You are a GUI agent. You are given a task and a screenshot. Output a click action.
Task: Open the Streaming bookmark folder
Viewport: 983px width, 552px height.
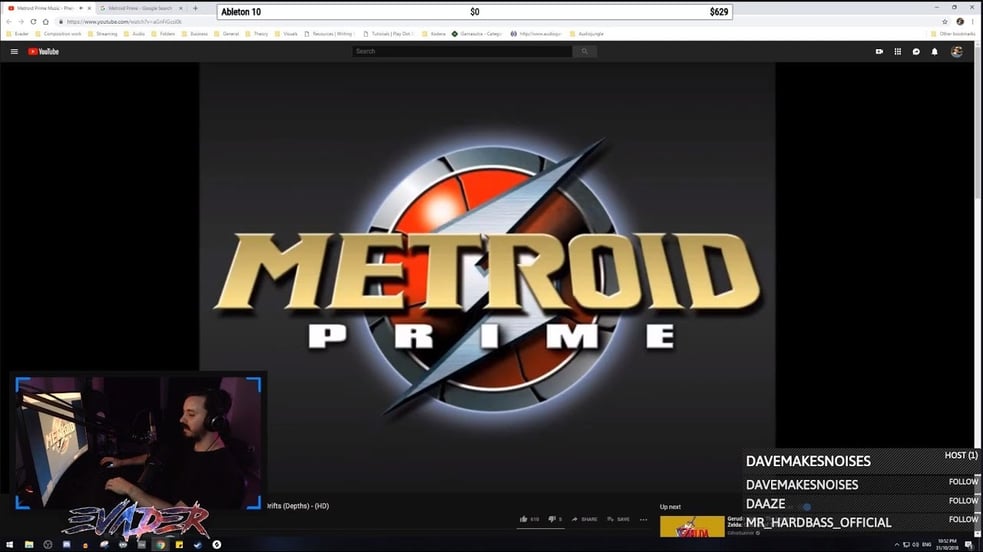103,34
